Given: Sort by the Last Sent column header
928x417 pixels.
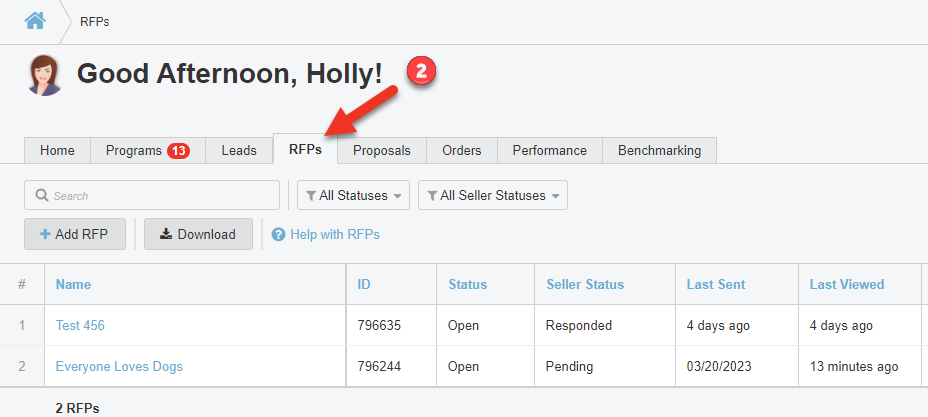Looking at the screenshot, I should pyautogui.click(x=716, y=285).
